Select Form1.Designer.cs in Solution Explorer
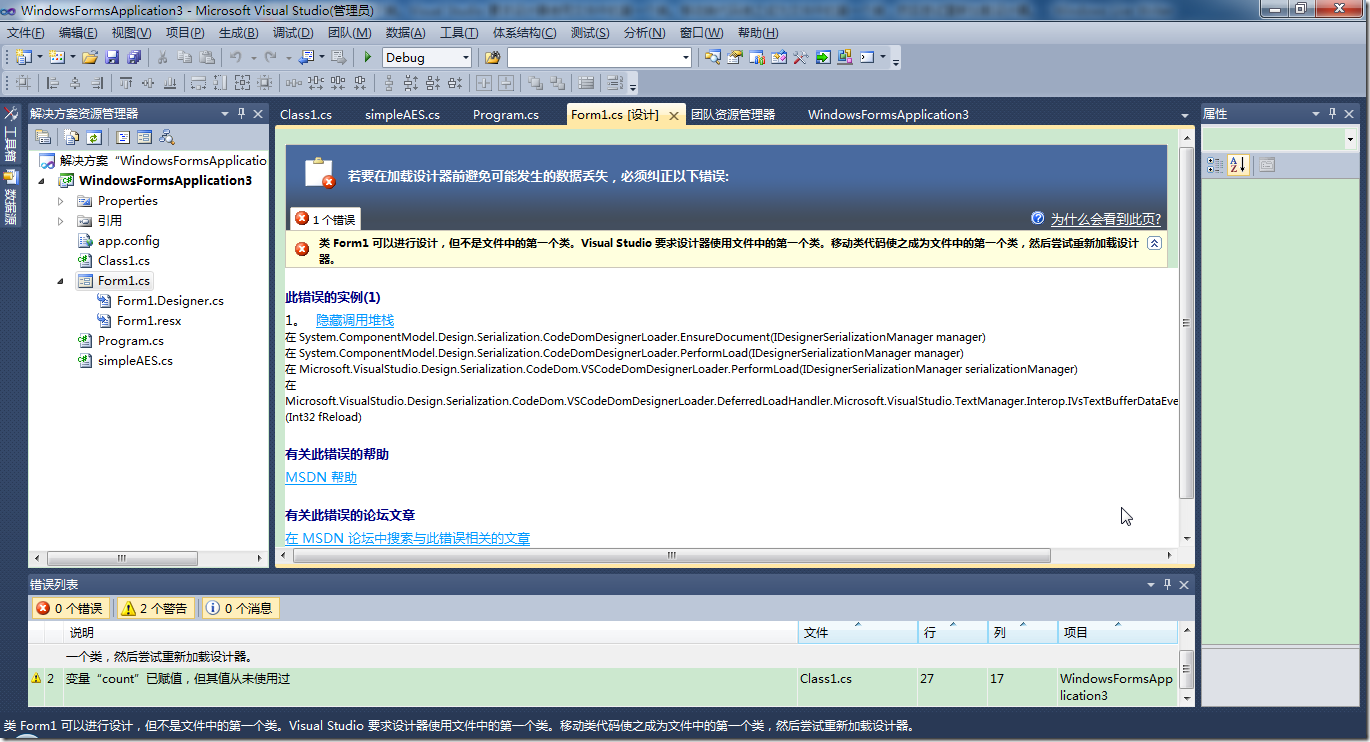Screen dimensions: 1370x742 [170, 301]
